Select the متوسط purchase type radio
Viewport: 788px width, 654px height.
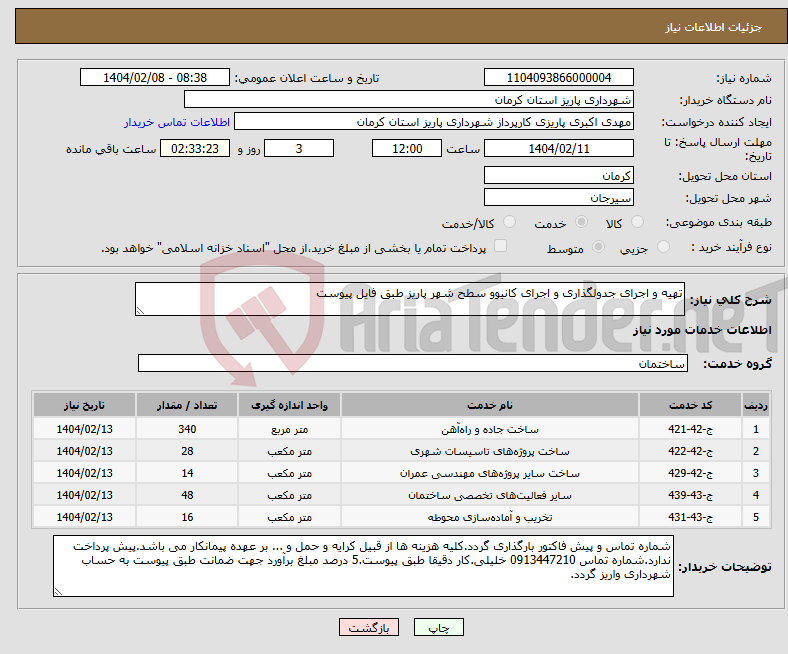tap(599, 246)
